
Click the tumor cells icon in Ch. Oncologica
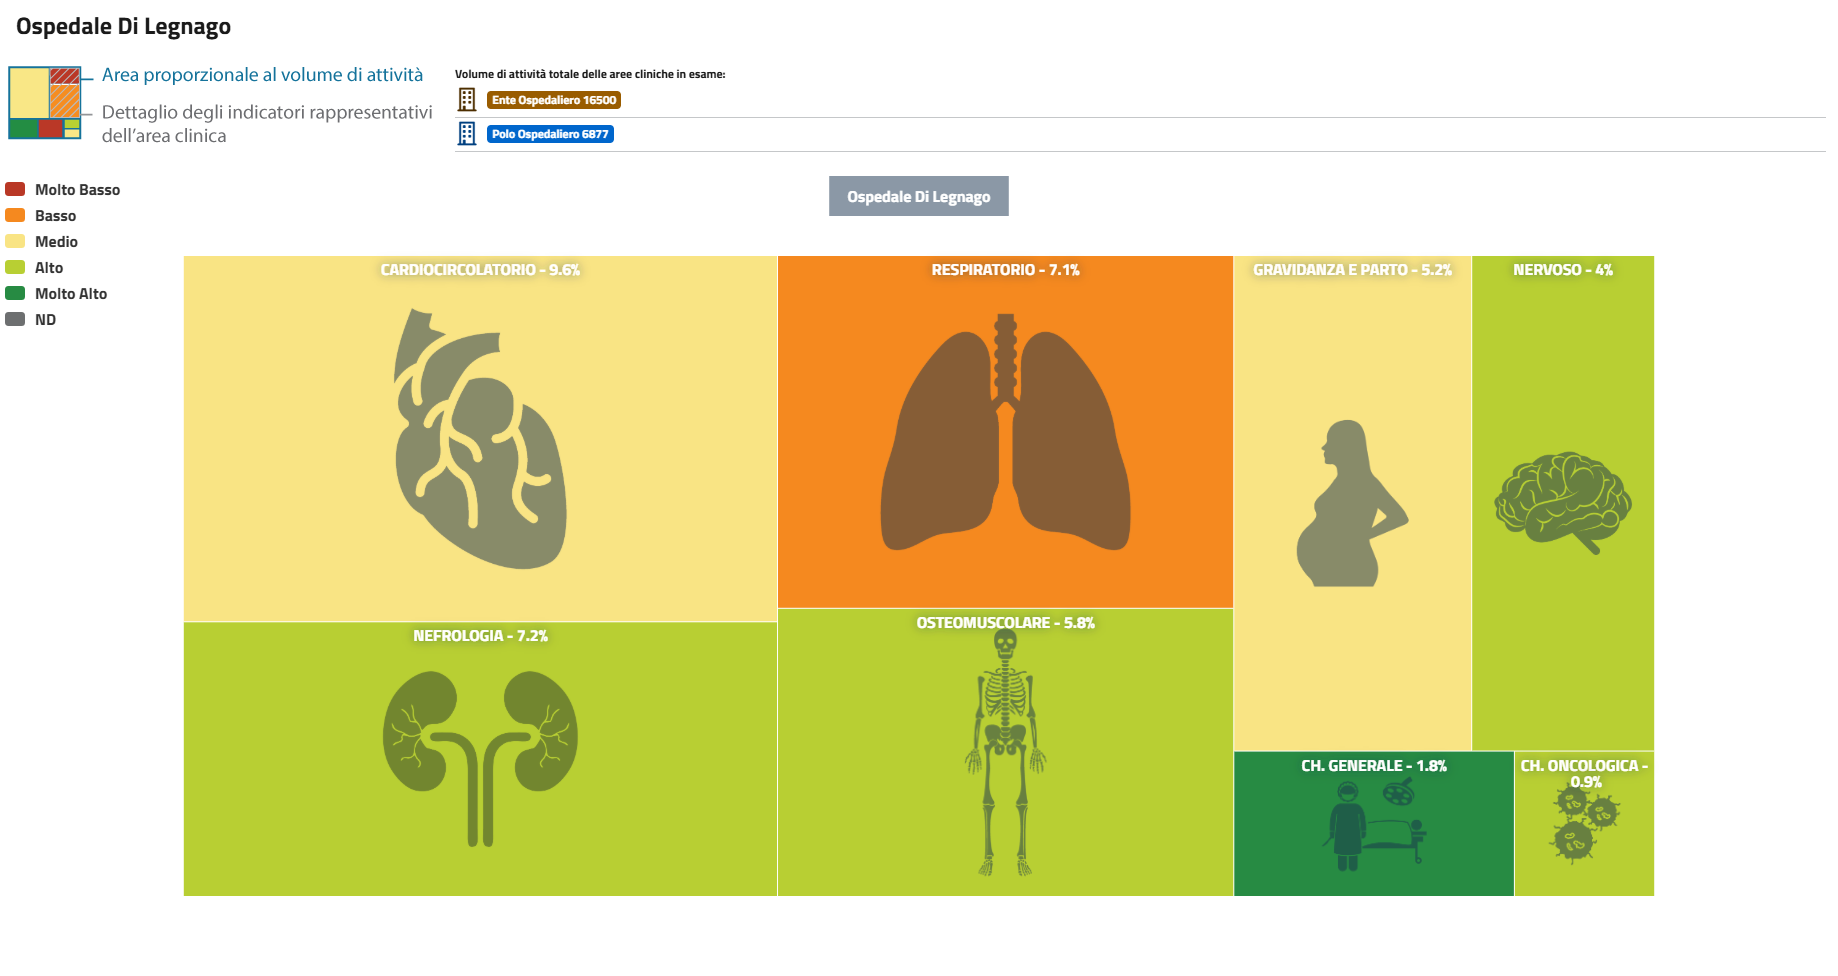(1584, 824)
